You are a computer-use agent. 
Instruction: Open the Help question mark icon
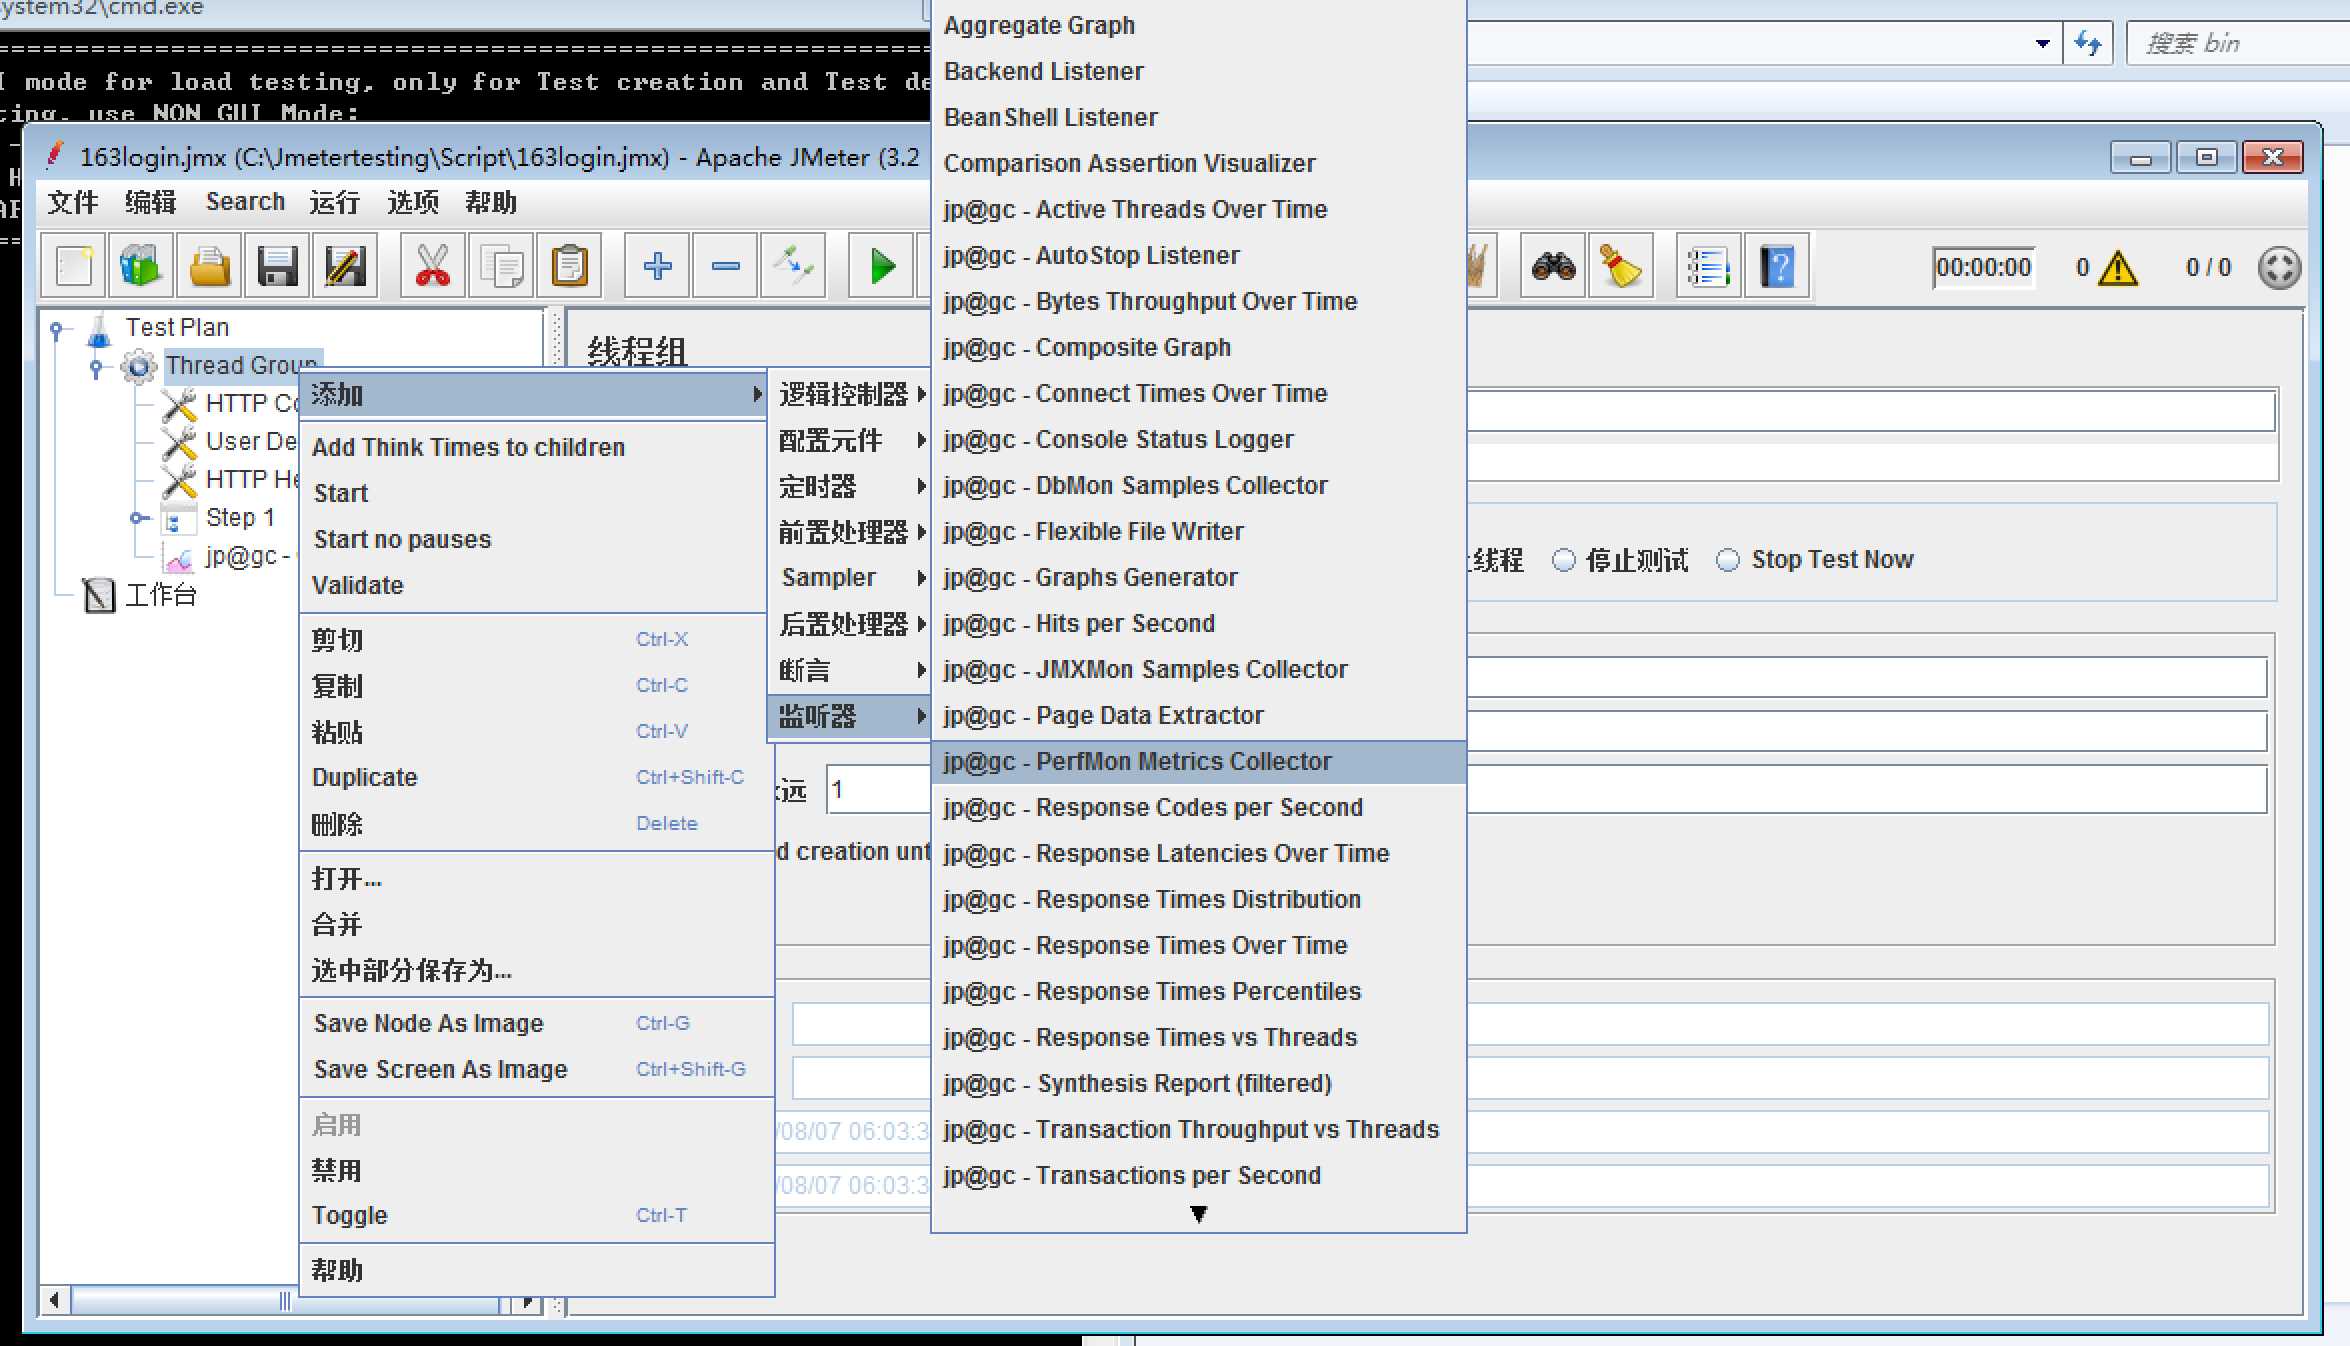pyautogui.click(x=1777, y=267)
